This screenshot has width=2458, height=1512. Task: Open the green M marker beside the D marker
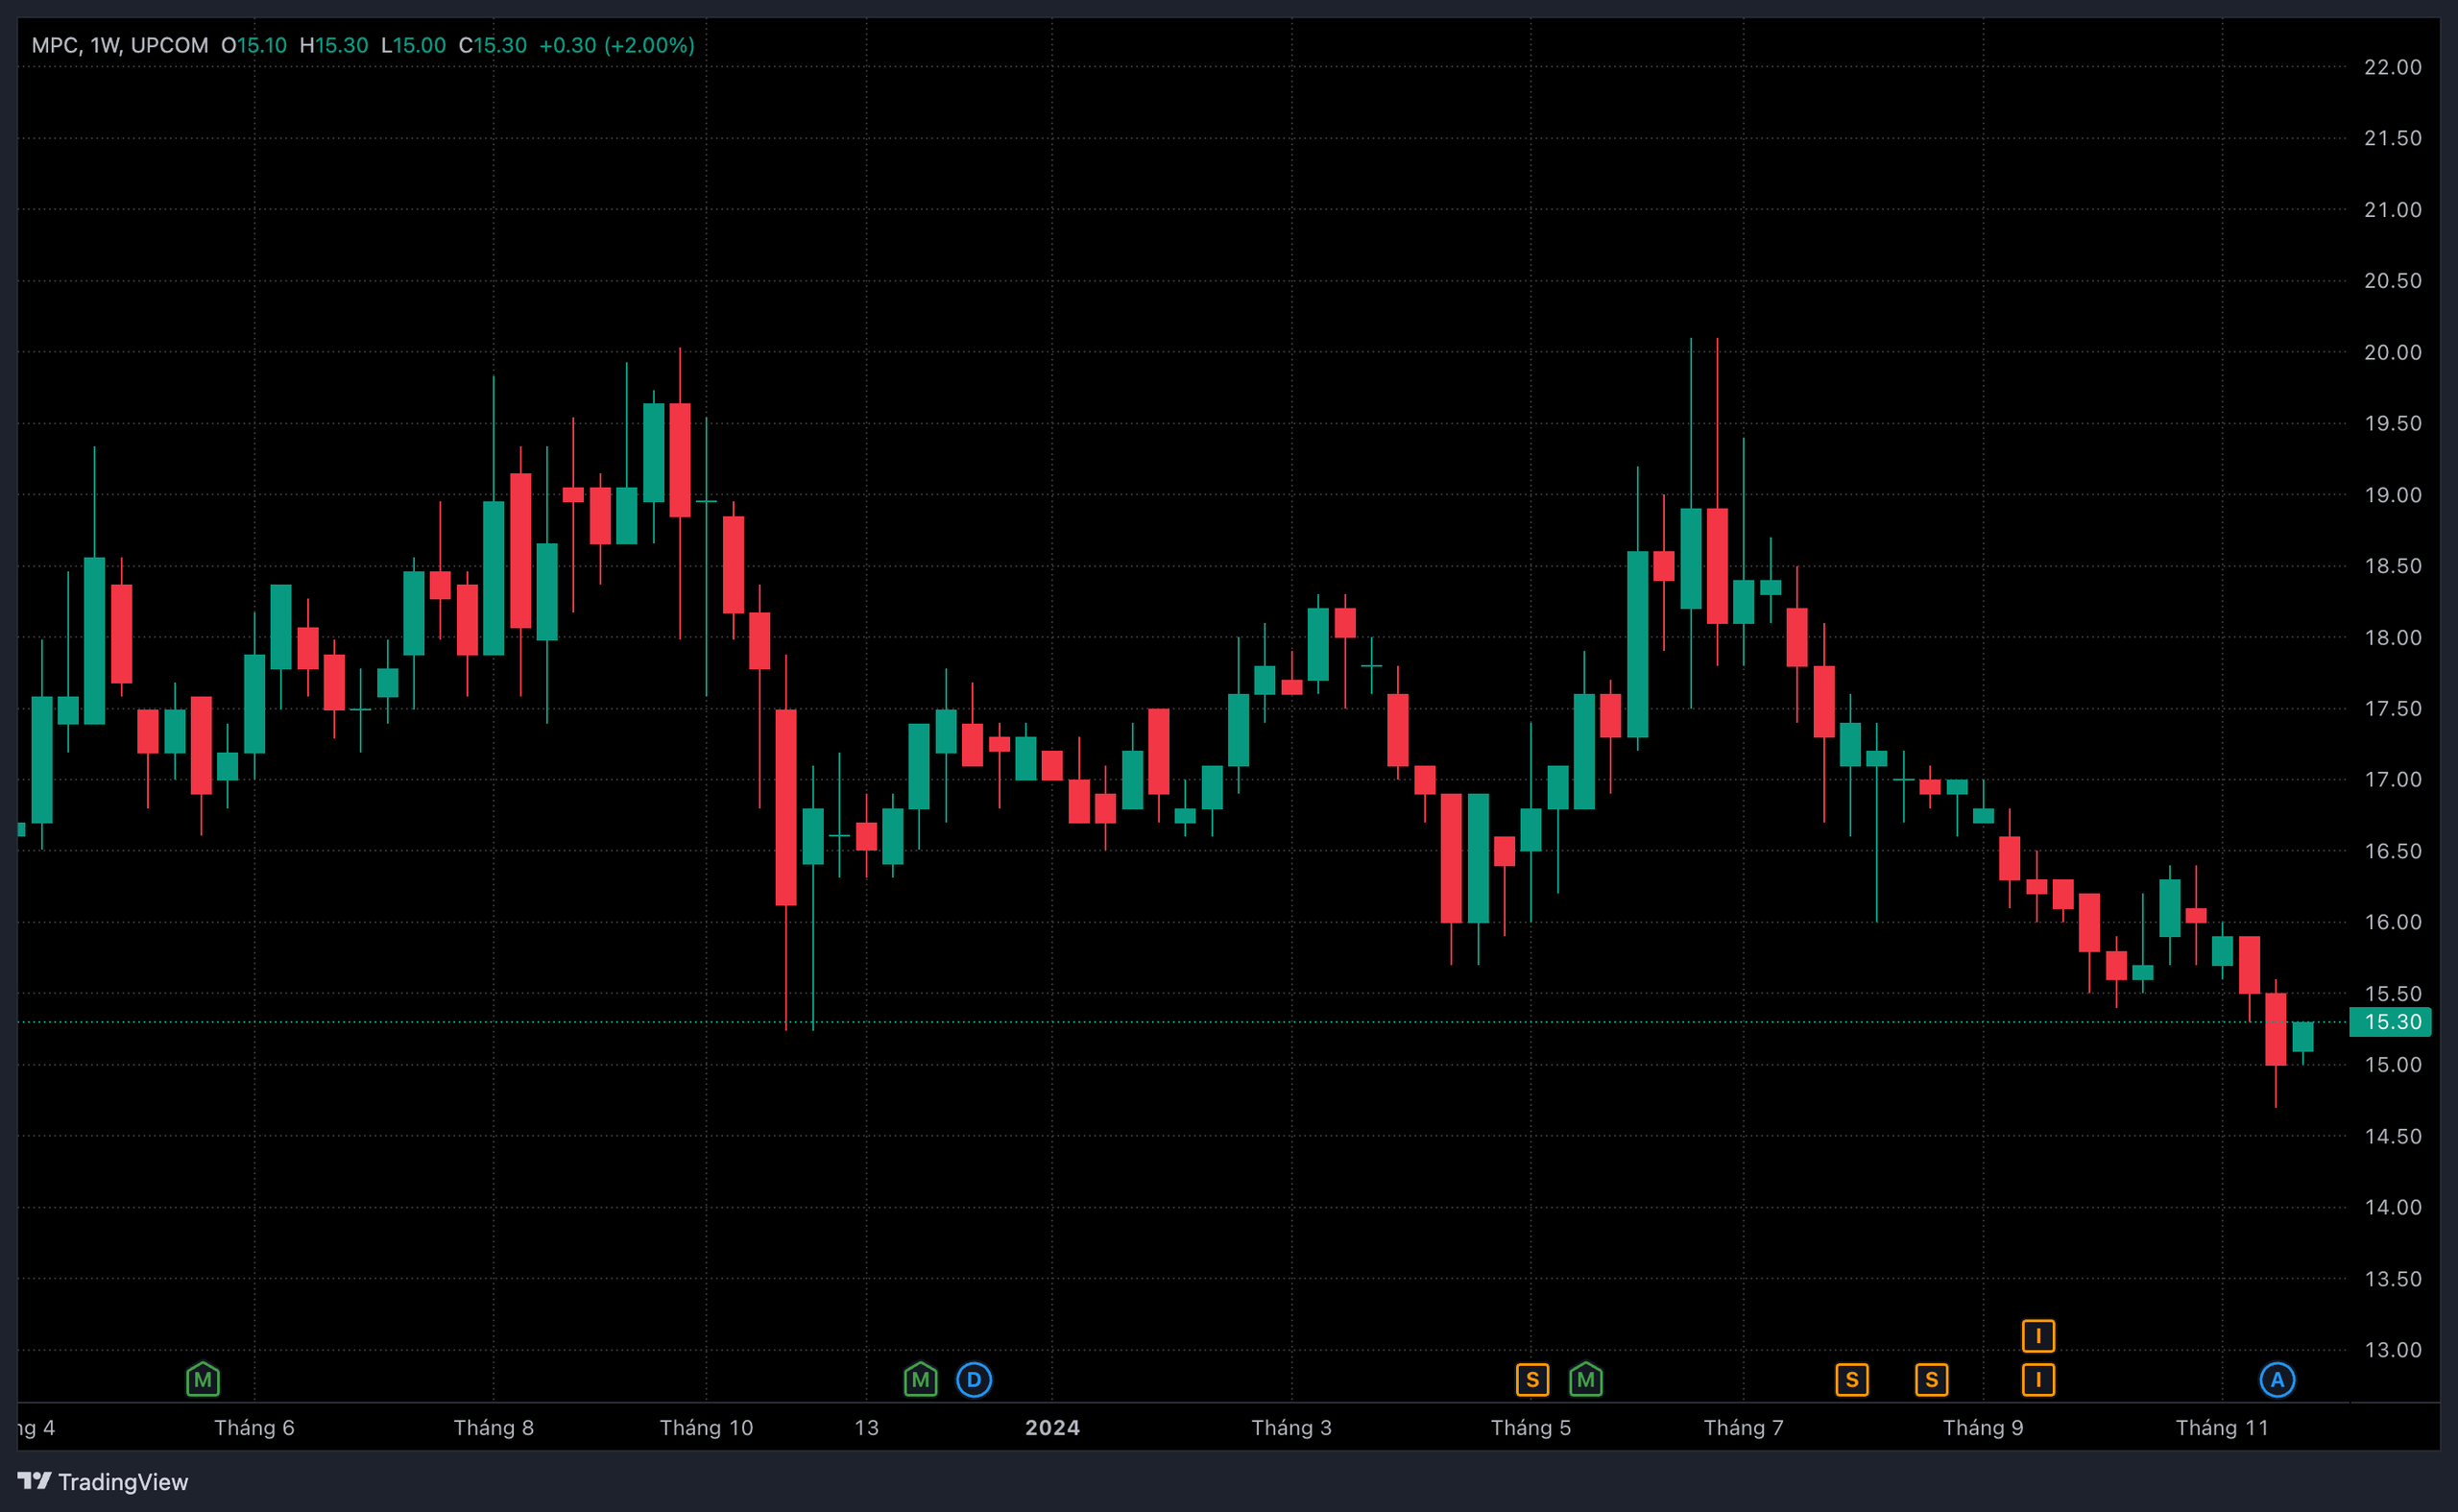point(920,1380)
